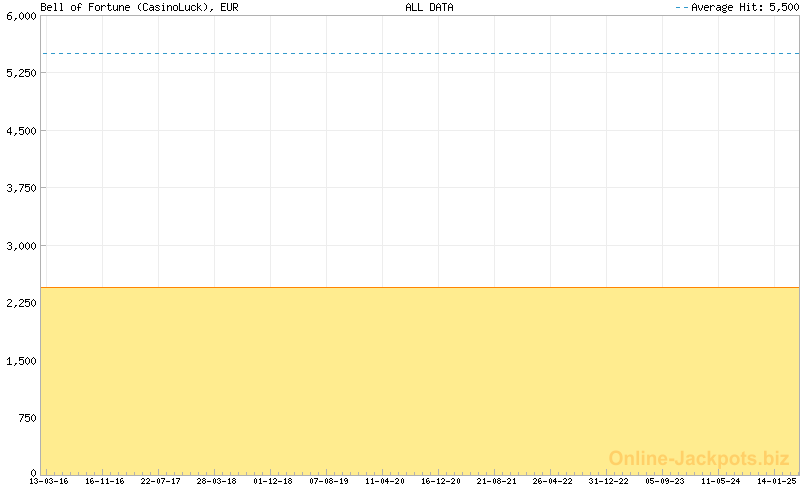Click the 11-04-20 x-axis date
The height and width of the screenshot is (490, 800).
385,481
